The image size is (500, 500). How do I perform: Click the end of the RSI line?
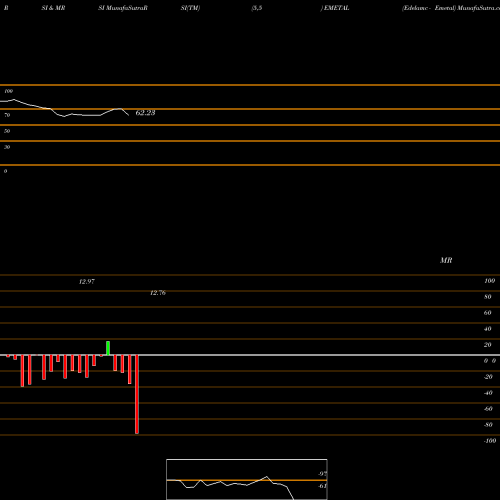click(x=129, y=115)
